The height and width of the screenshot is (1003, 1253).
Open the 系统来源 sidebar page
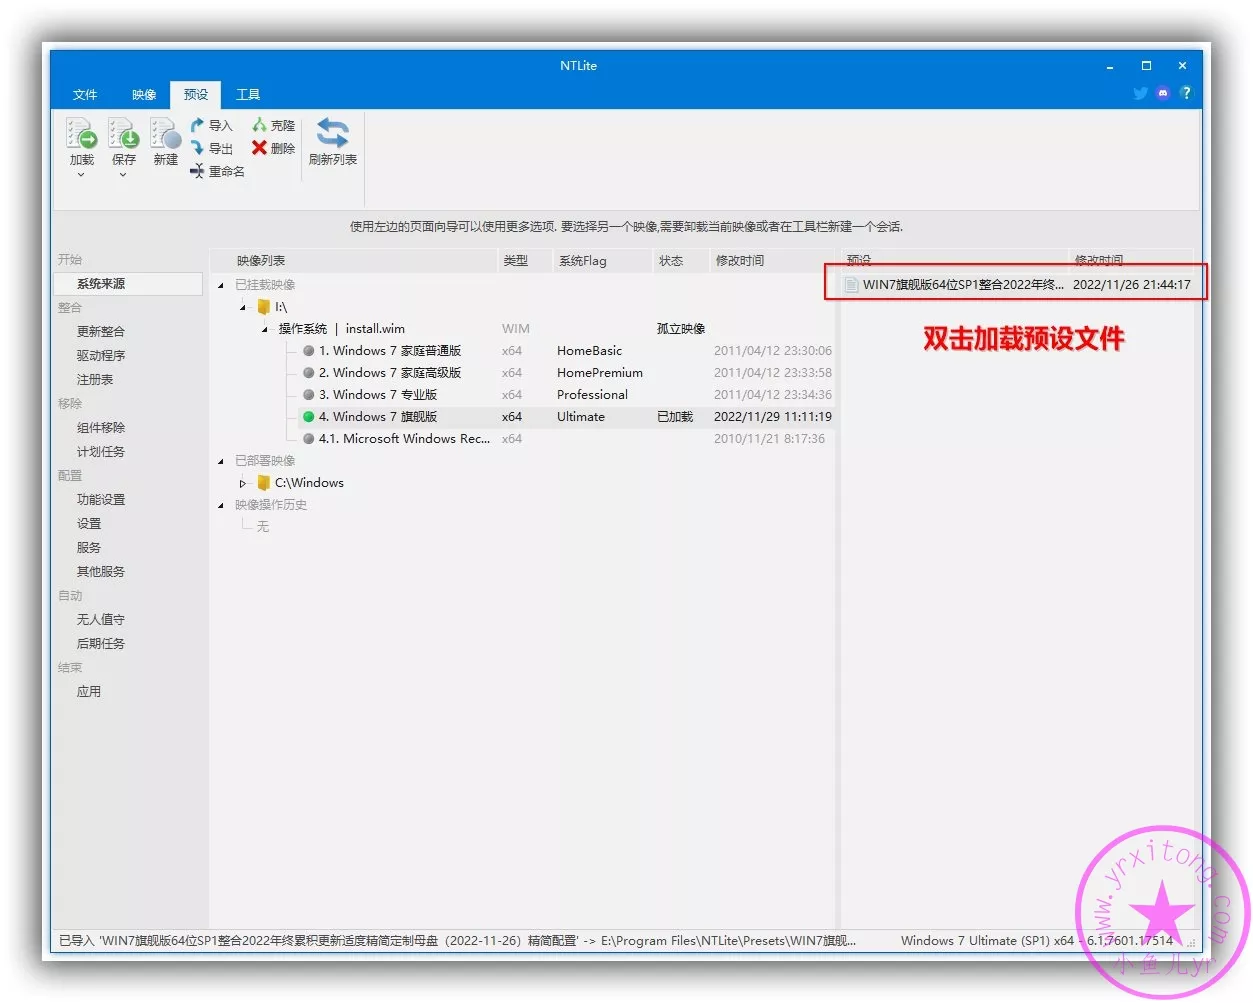click(127, 284)
